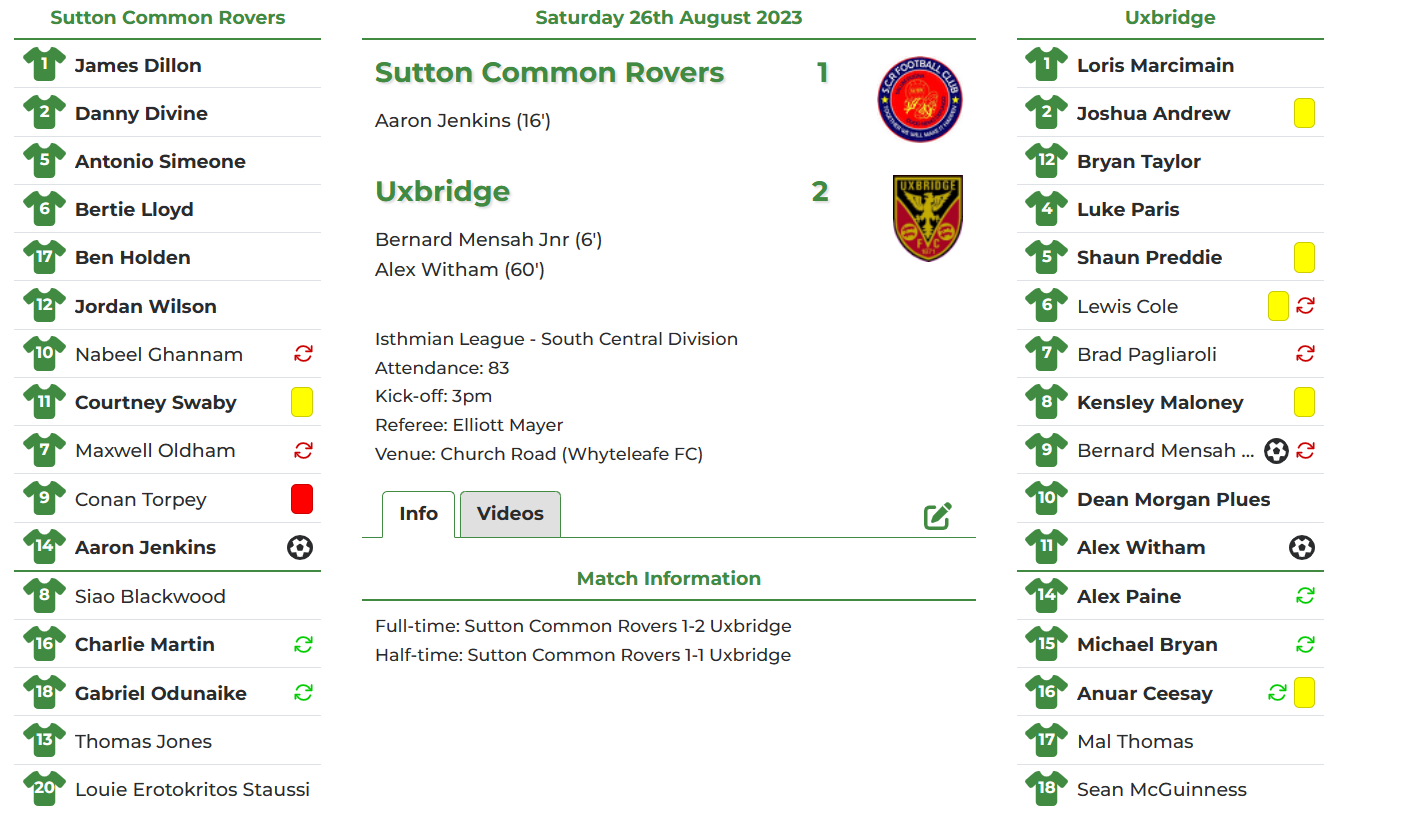Open the Sutton Common Rovers team page
This screenshot has height=828, width=1424.
coord(167,17)
